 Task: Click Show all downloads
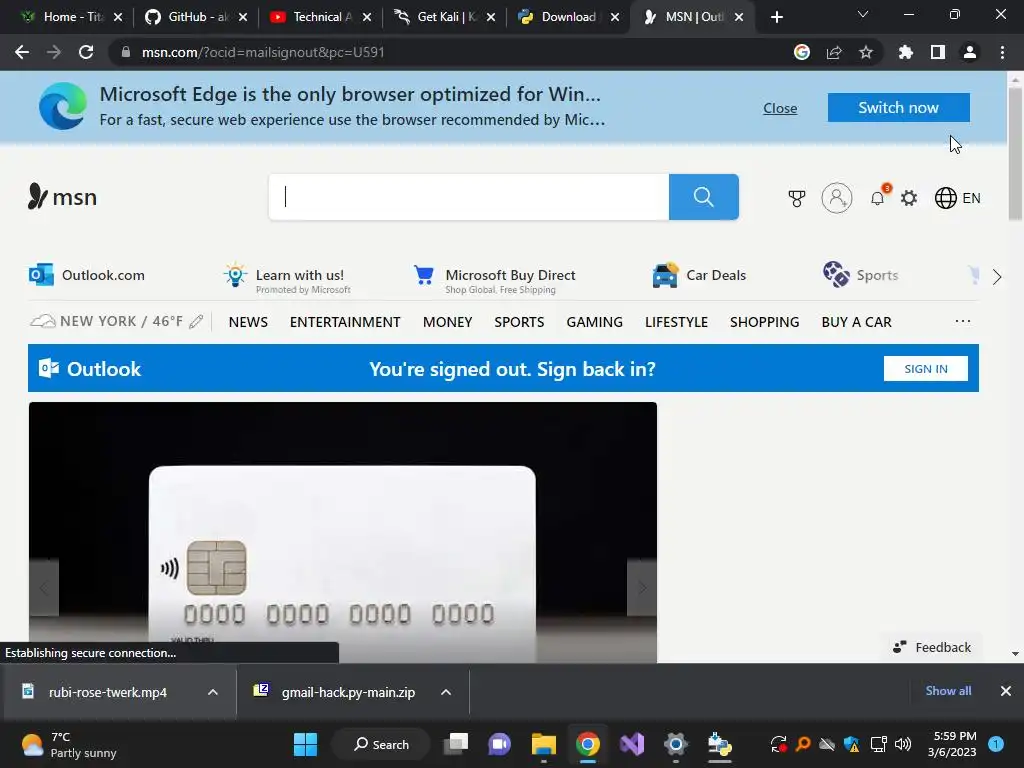click(948, 690)
